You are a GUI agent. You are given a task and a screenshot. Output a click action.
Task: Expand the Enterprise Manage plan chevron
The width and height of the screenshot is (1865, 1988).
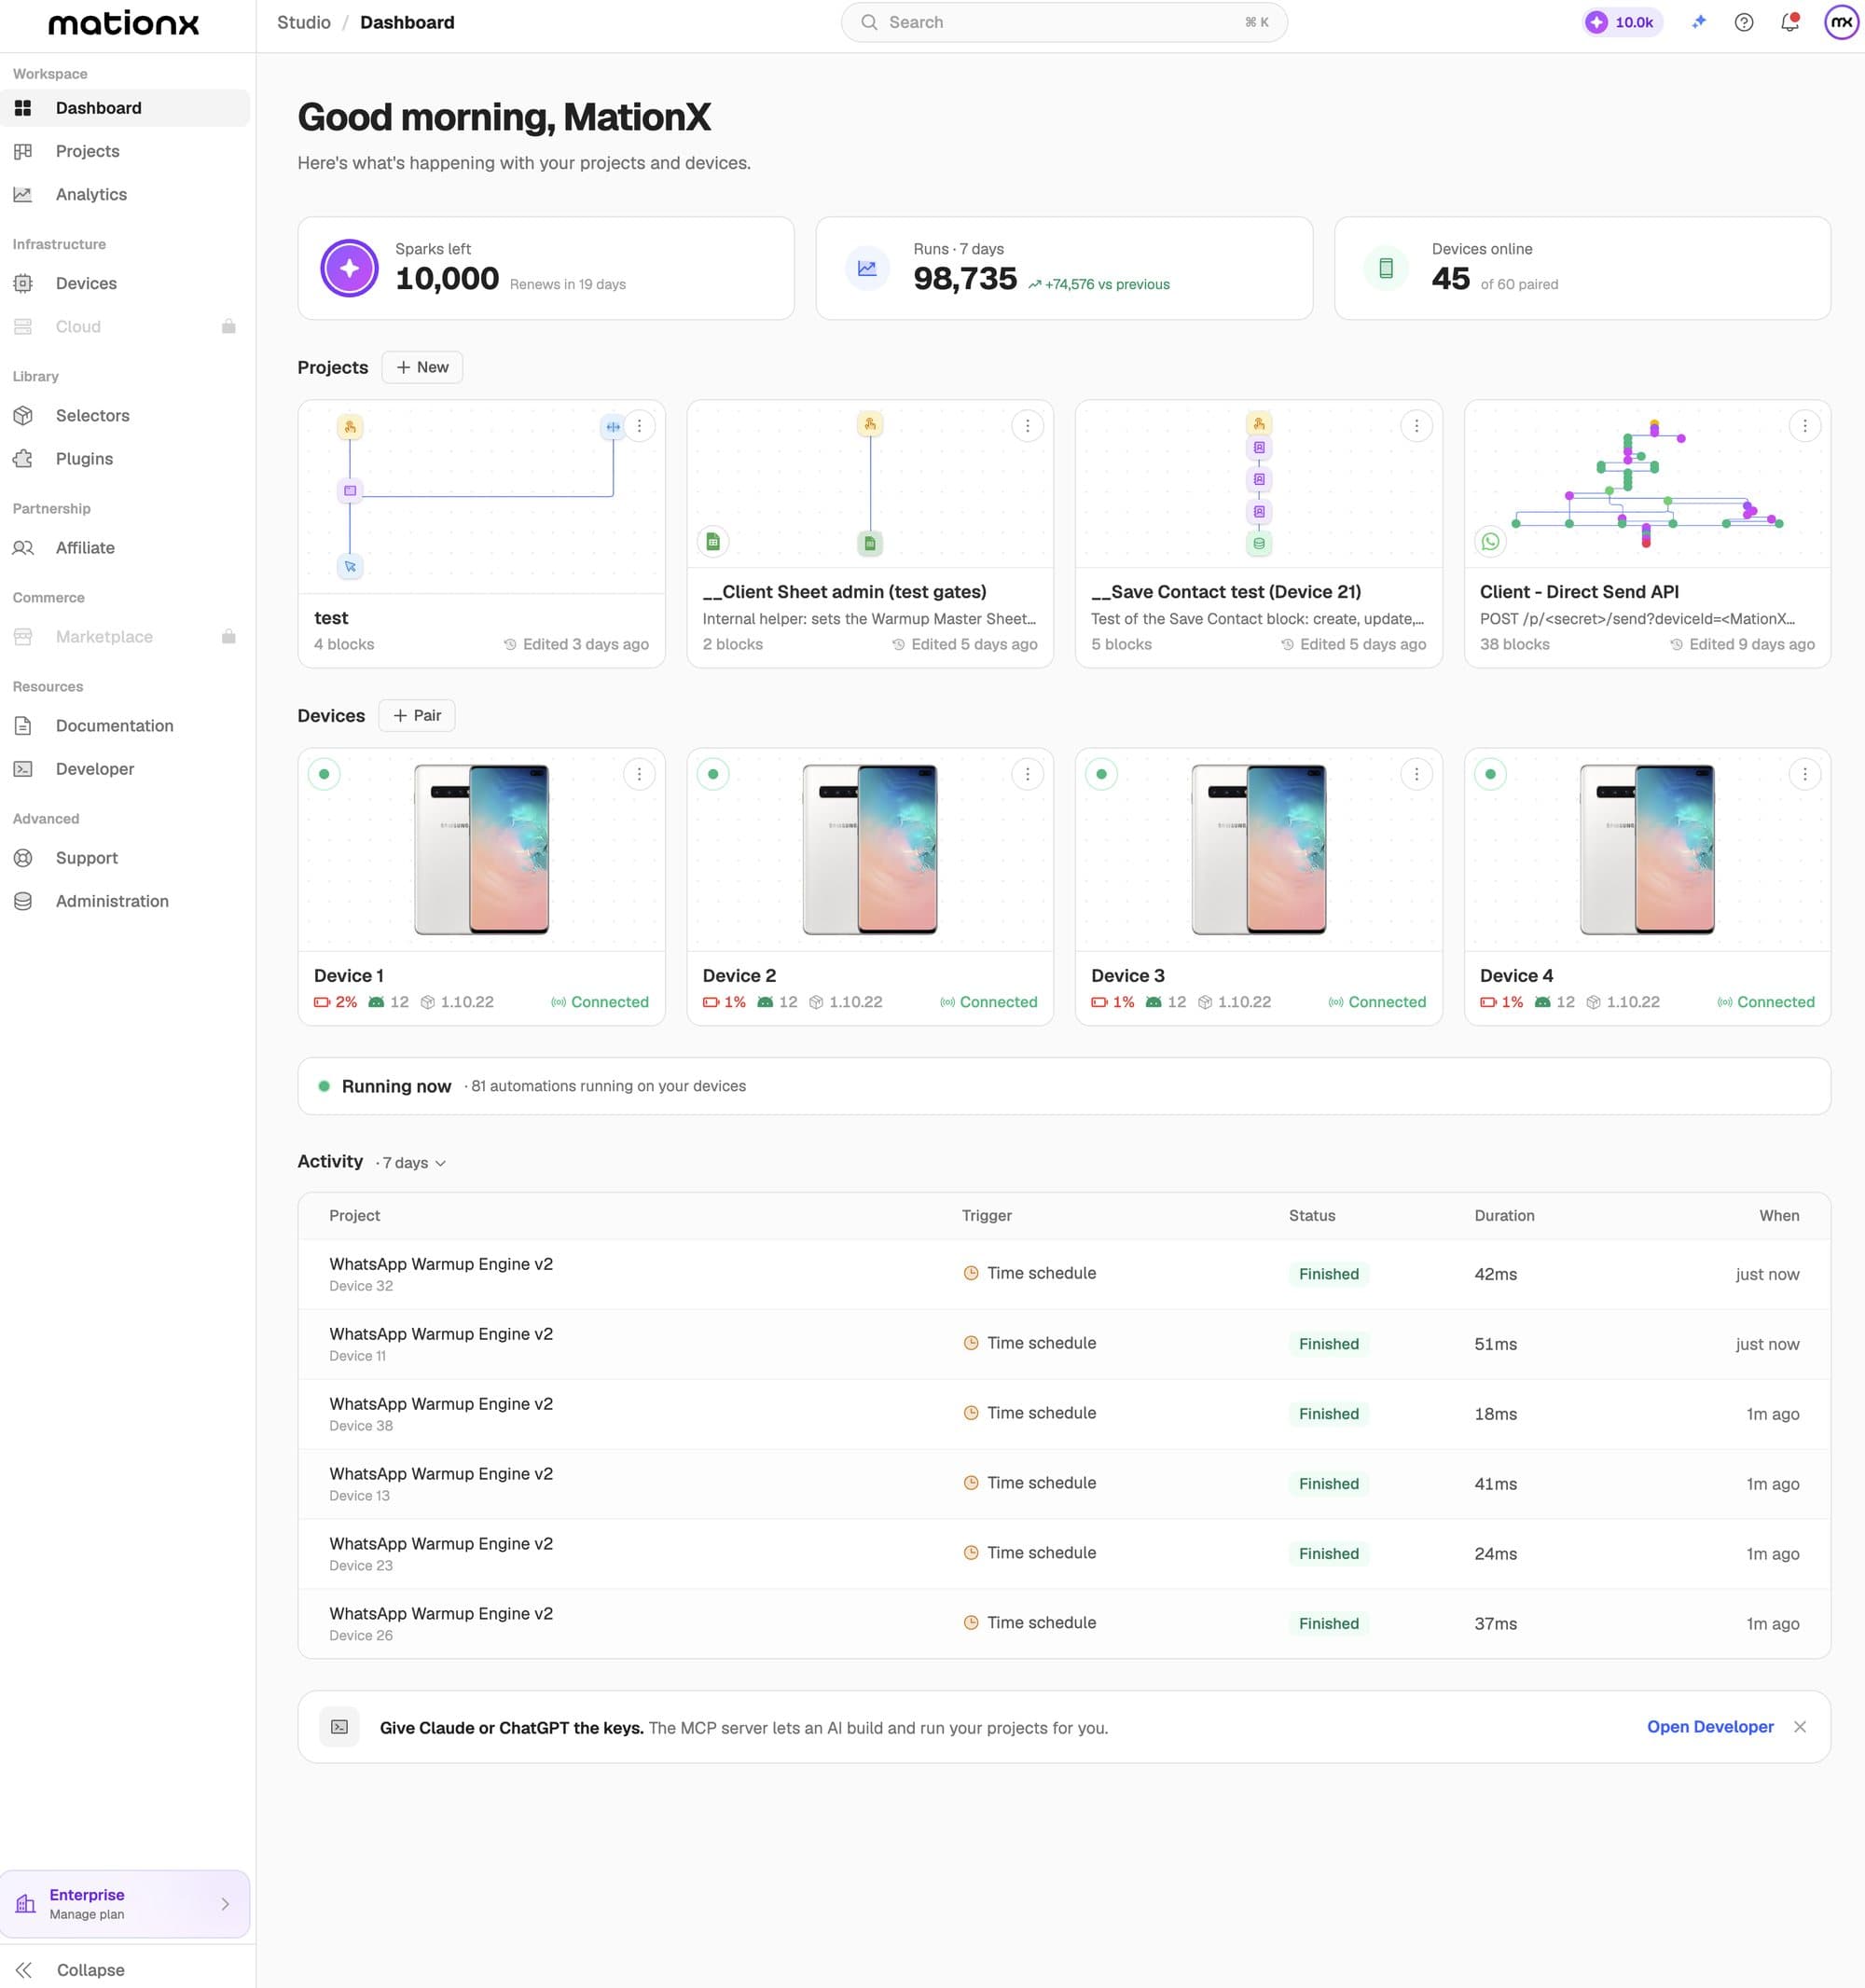point(225,1904)
